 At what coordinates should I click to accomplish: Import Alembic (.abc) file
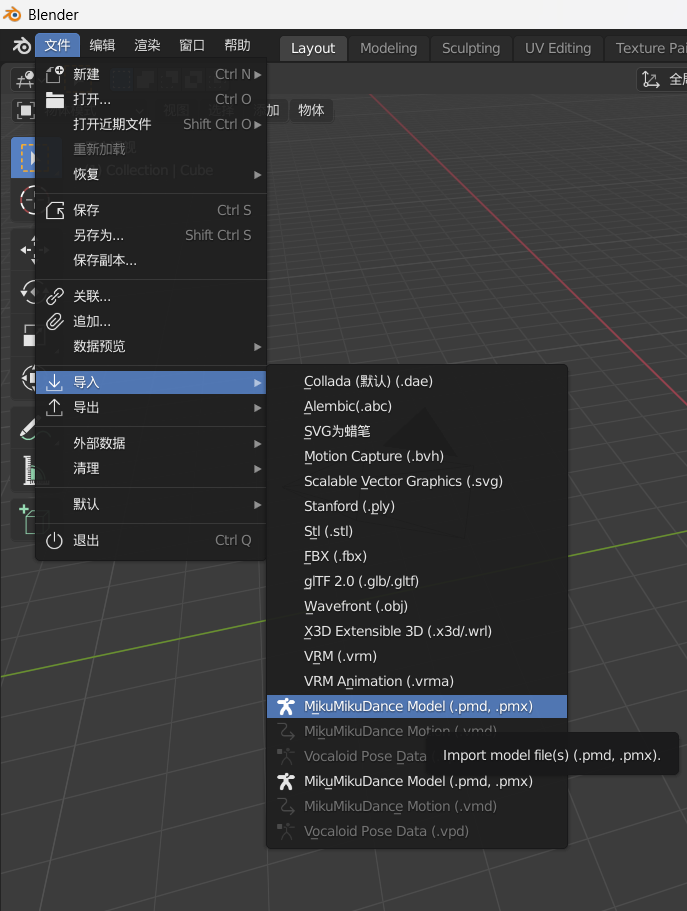[417, 406]
